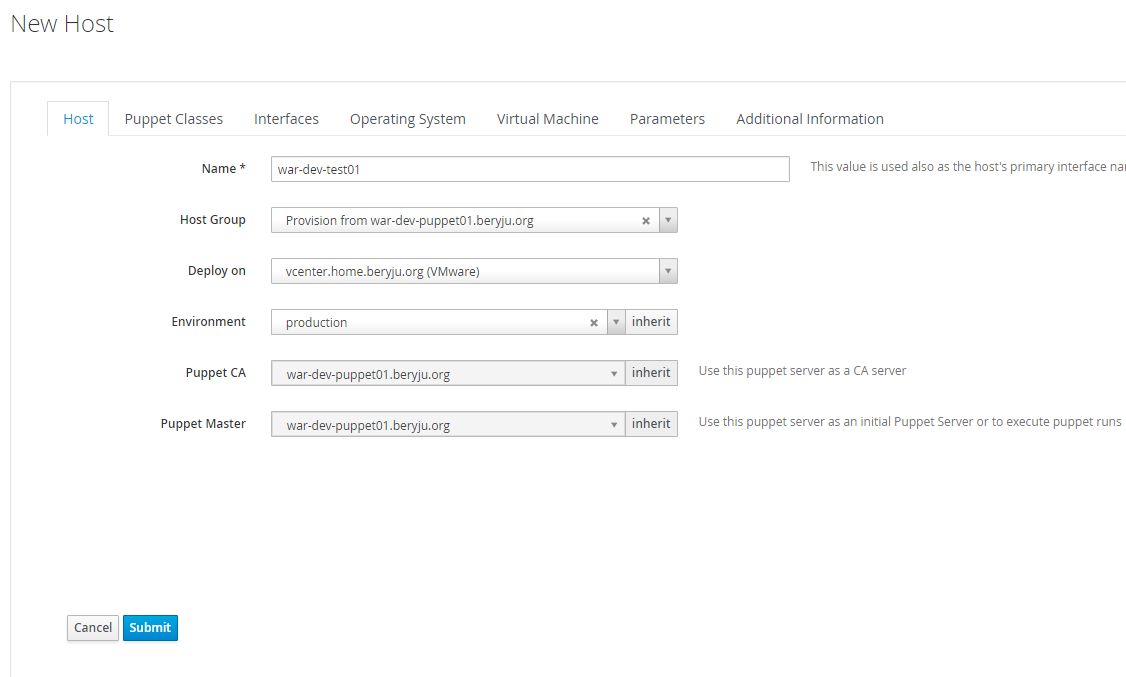The height and width of the screenshot is (677, 1126).
Task: Submit the new host form
Action: (150, 627)
